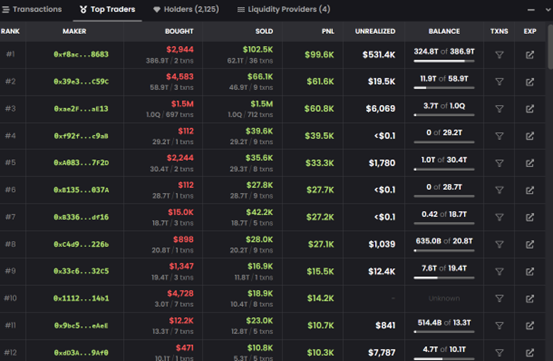Open explorer link for rank #5 trader
This screenshot has height=361, width=553.
(x=530, y=163)
